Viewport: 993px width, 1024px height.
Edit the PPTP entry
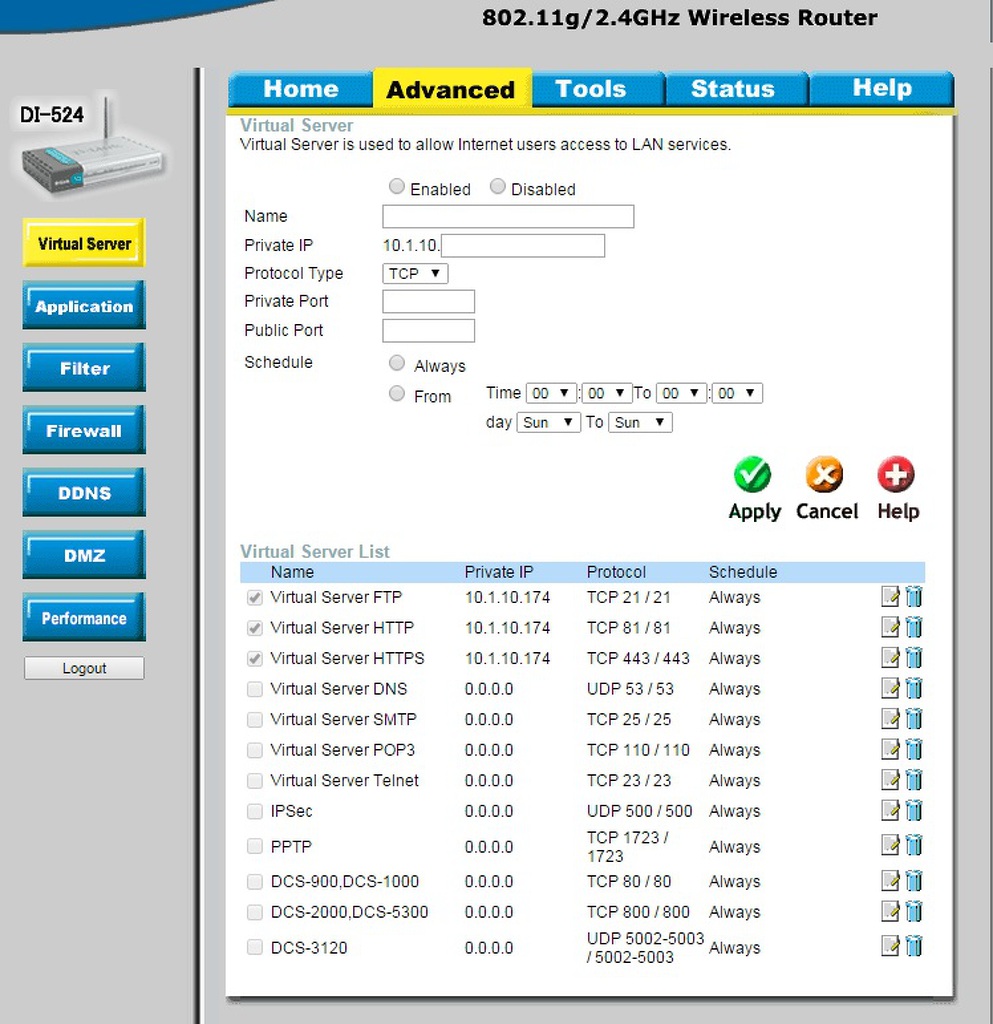890,845
